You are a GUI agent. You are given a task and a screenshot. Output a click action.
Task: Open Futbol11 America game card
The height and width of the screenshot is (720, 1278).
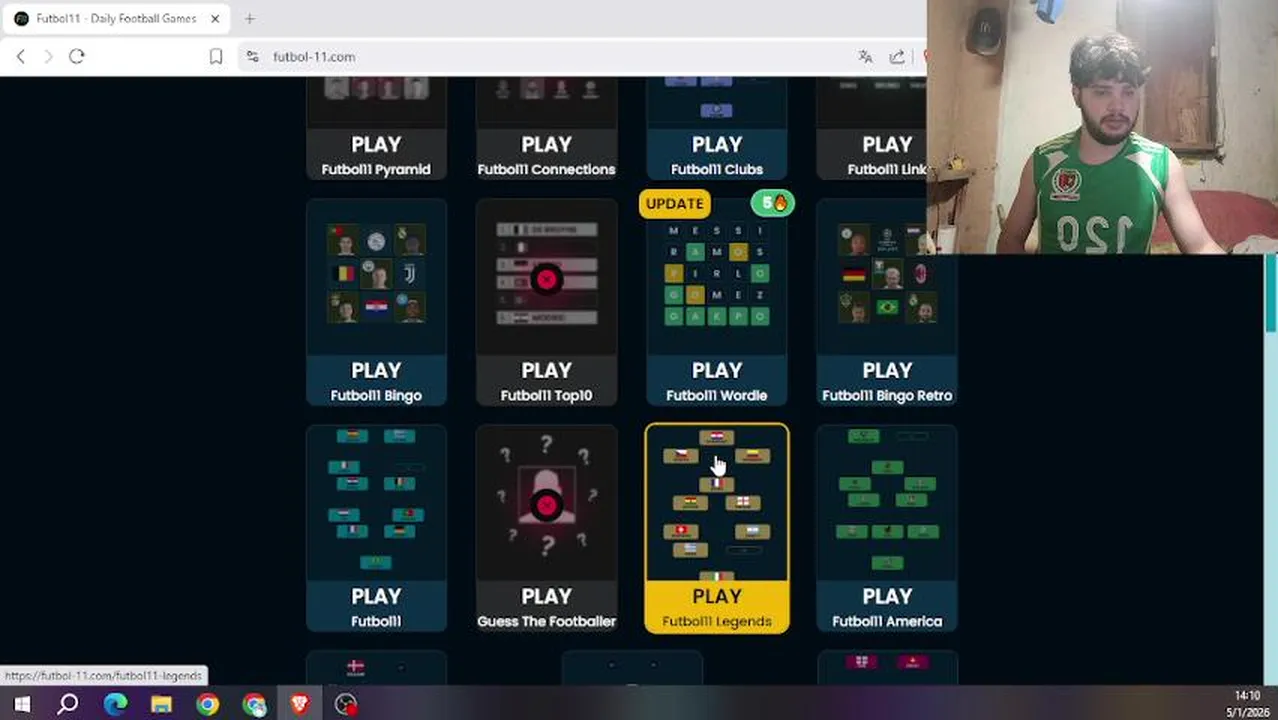coord(887,528)
